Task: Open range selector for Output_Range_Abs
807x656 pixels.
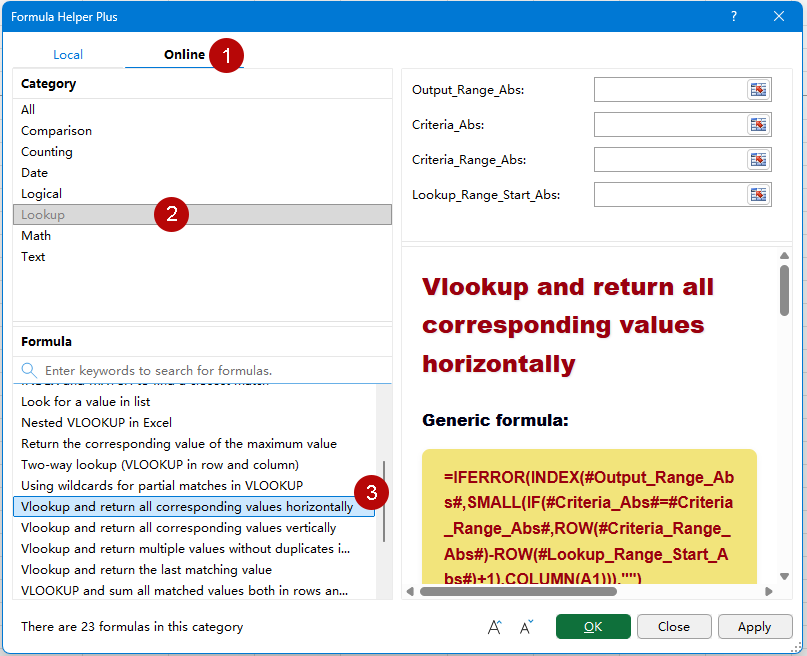Action: [758, 90]
